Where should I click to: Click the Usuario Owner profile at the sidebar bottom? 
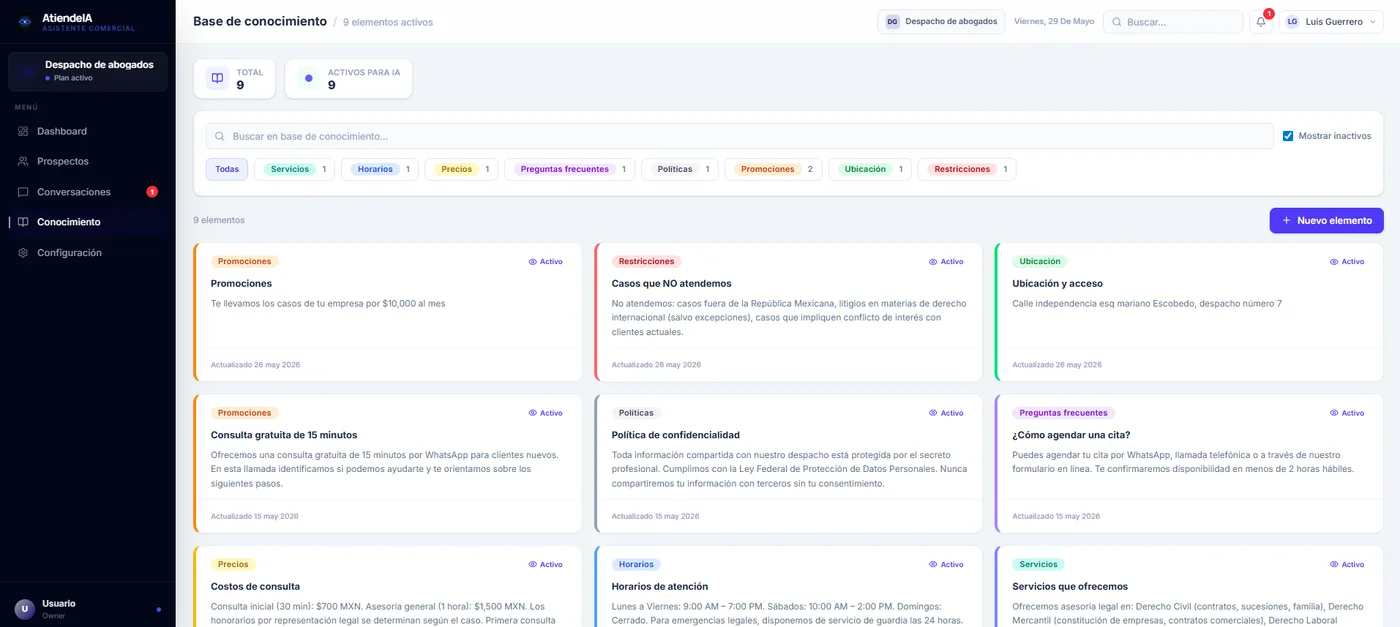click(87, 609)
